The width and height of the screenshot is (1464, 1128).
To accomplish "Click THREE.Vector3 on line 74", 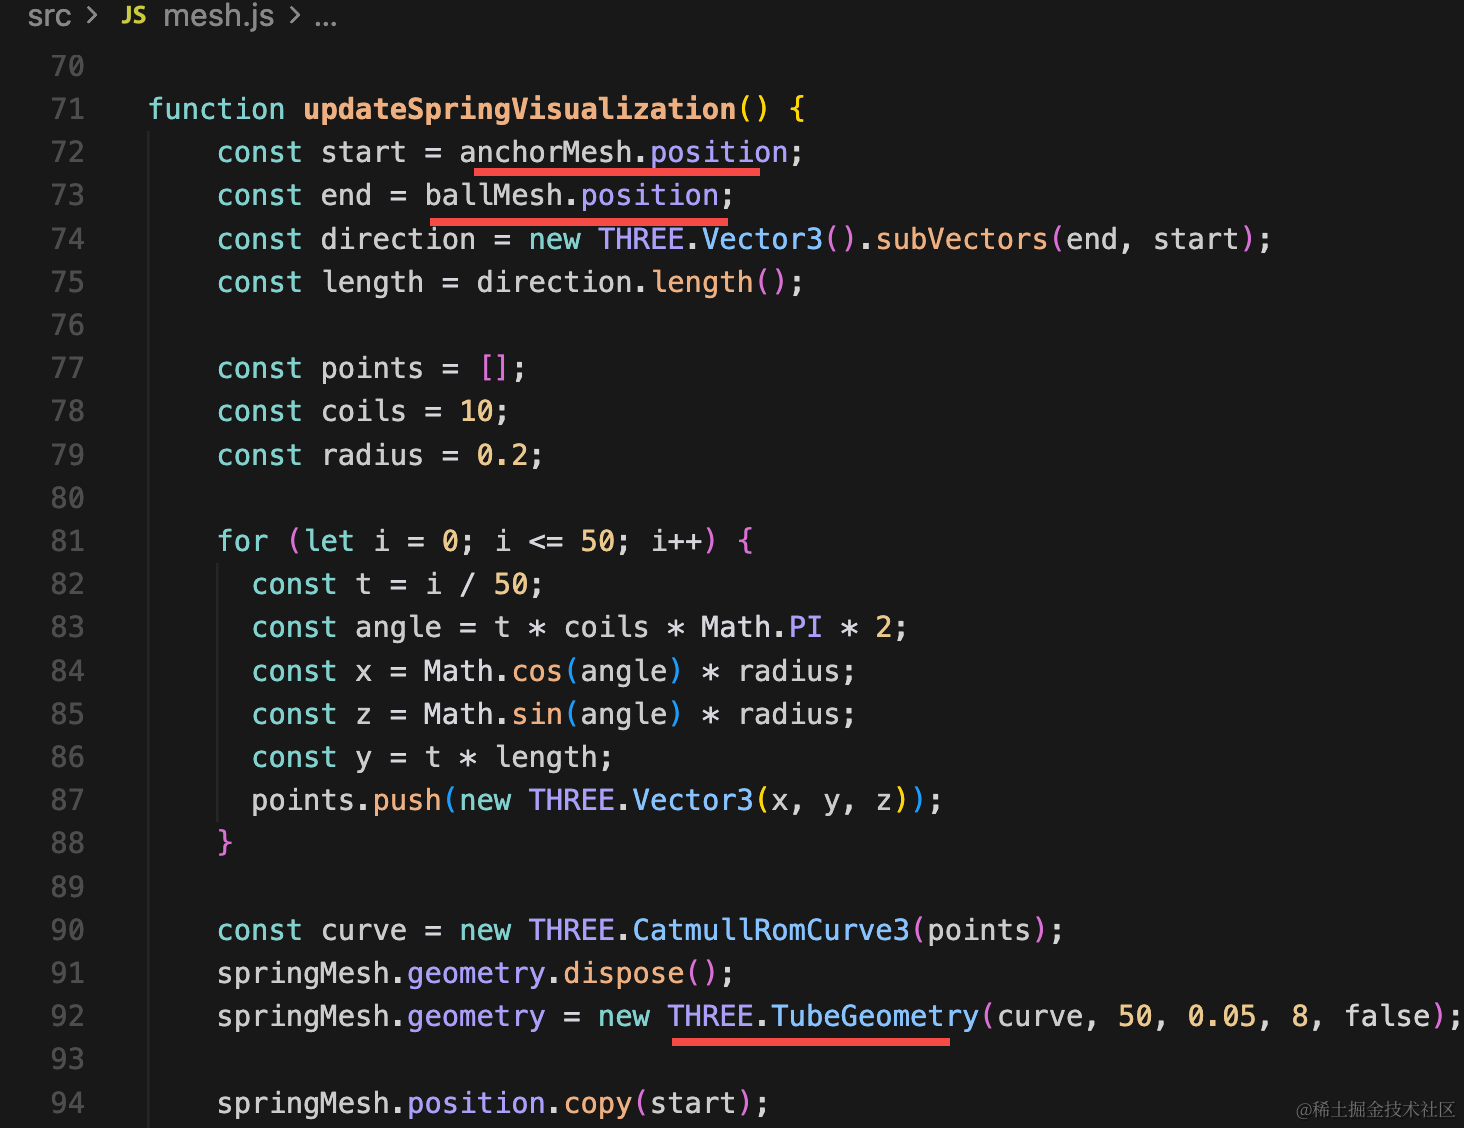I will (x=710, y=239).
